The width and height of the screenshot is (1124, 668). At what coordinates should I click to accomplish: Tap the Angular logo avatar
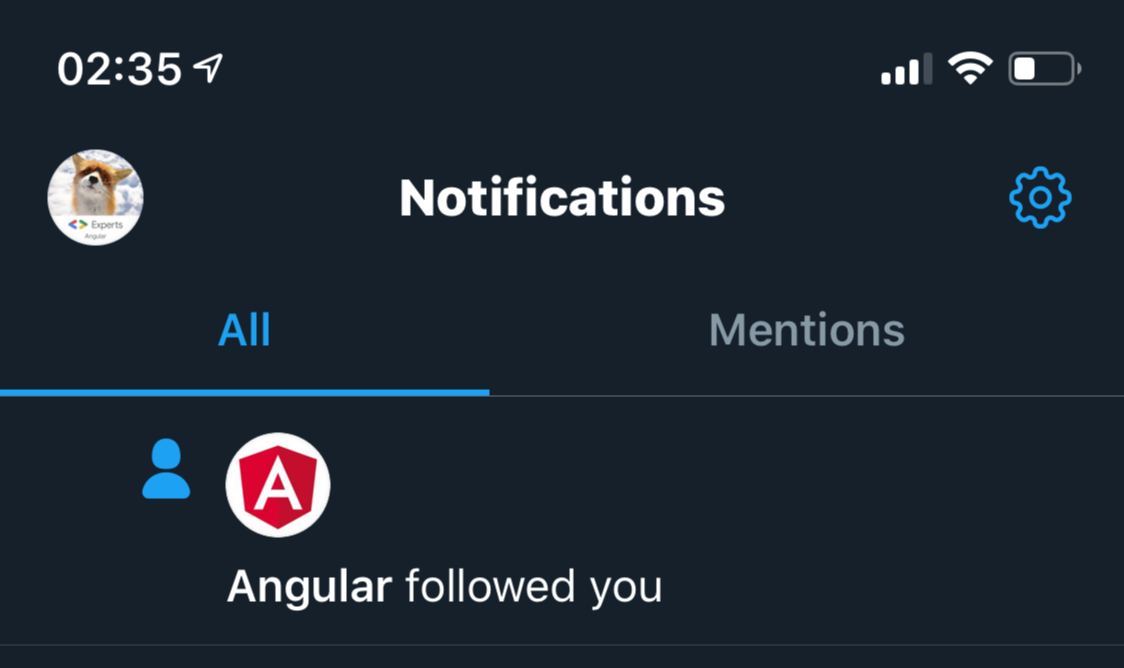tap(278, 485)
